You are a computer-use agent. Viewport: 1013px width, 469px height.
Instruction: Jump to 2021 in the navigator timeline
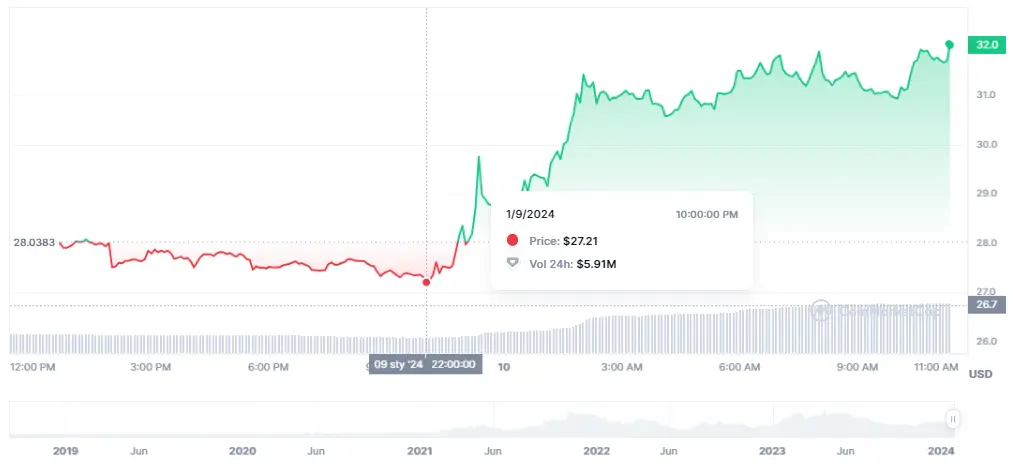(x=420, y=451)
